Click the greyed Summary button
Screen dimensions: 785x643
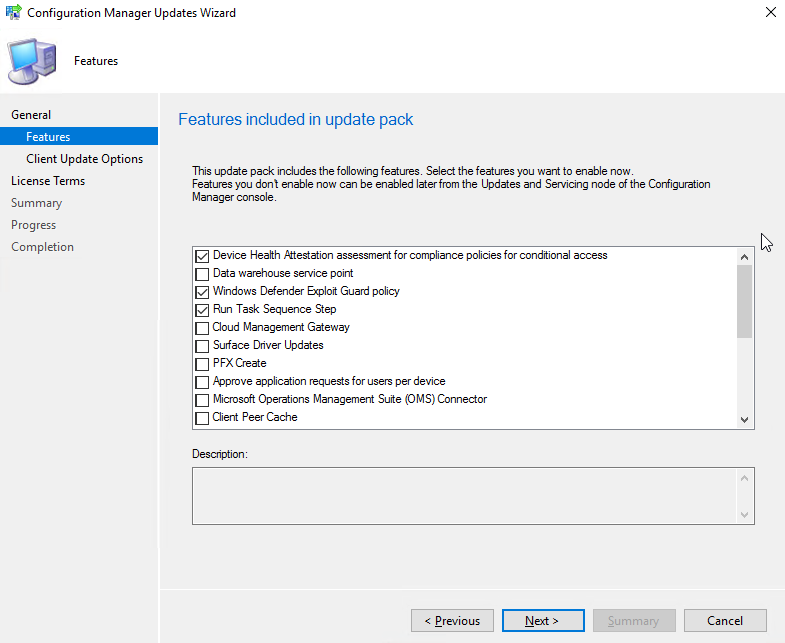[634, 620]
